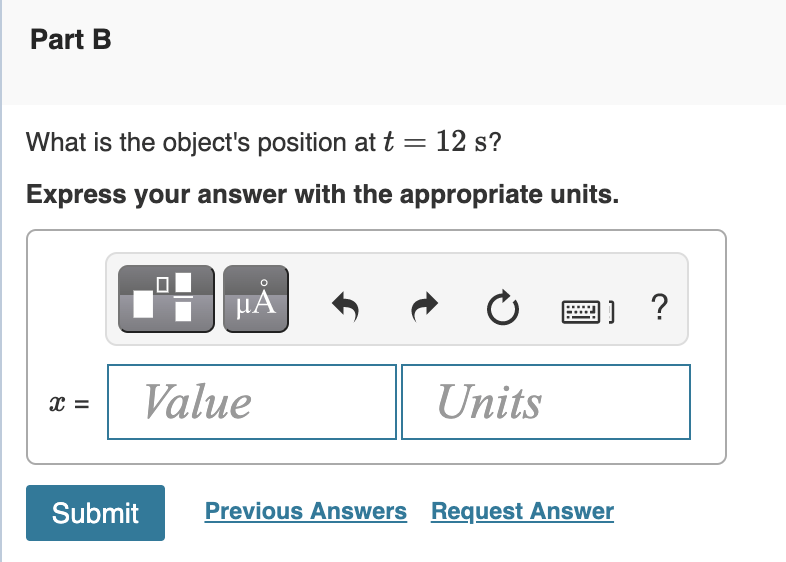Focus the Units input field

545,402
